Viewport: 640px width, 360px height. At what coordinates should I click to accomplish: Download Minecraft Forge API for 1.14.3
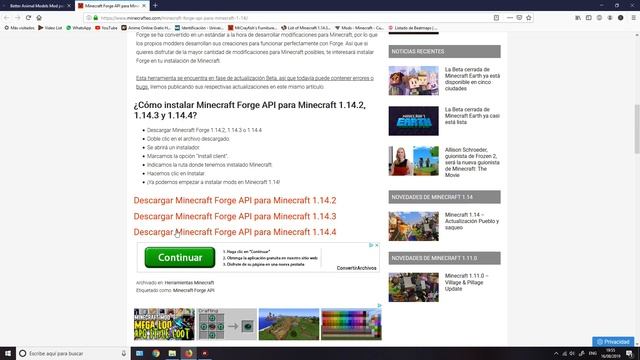point(235,216)
